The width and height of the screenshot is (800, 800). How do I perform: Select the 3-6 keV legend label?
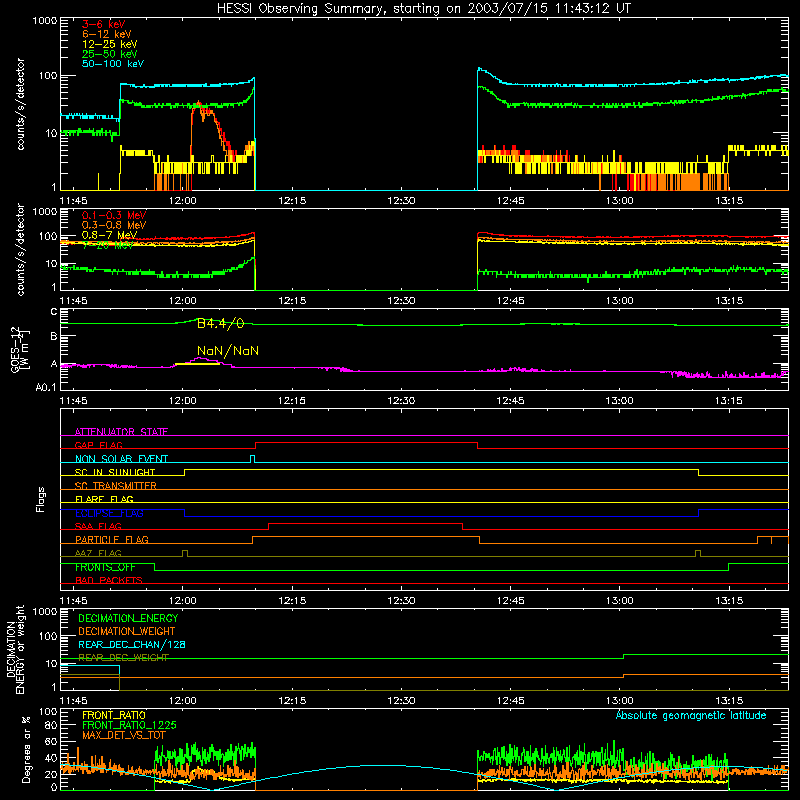coord(104,24)
